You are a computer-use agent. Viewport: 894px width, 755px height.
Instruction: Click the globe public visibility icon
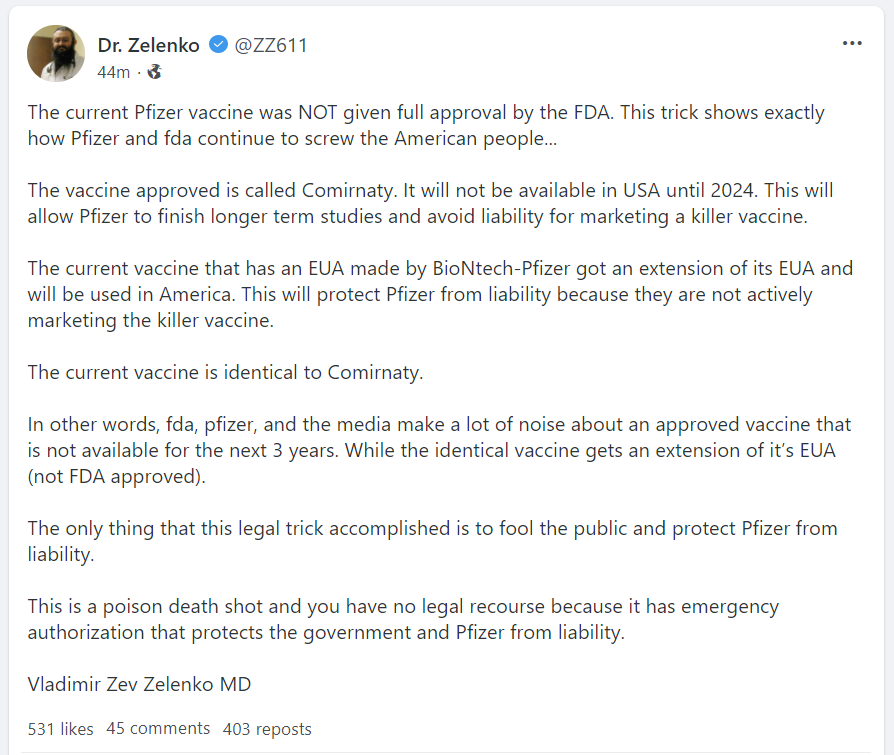pyautogui.click(x=154, y=72)
